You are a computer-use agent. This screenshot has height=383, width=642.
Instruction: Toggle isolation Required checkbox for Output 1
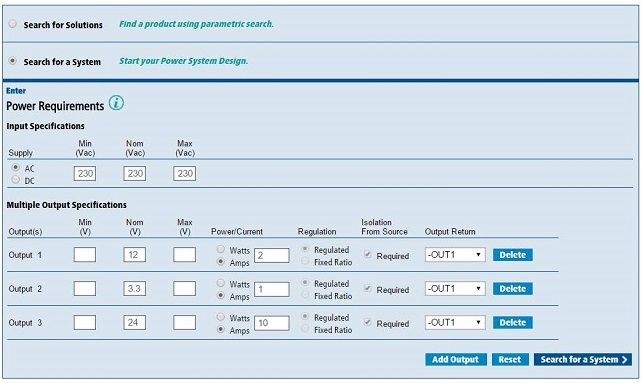tap(368, 255)
